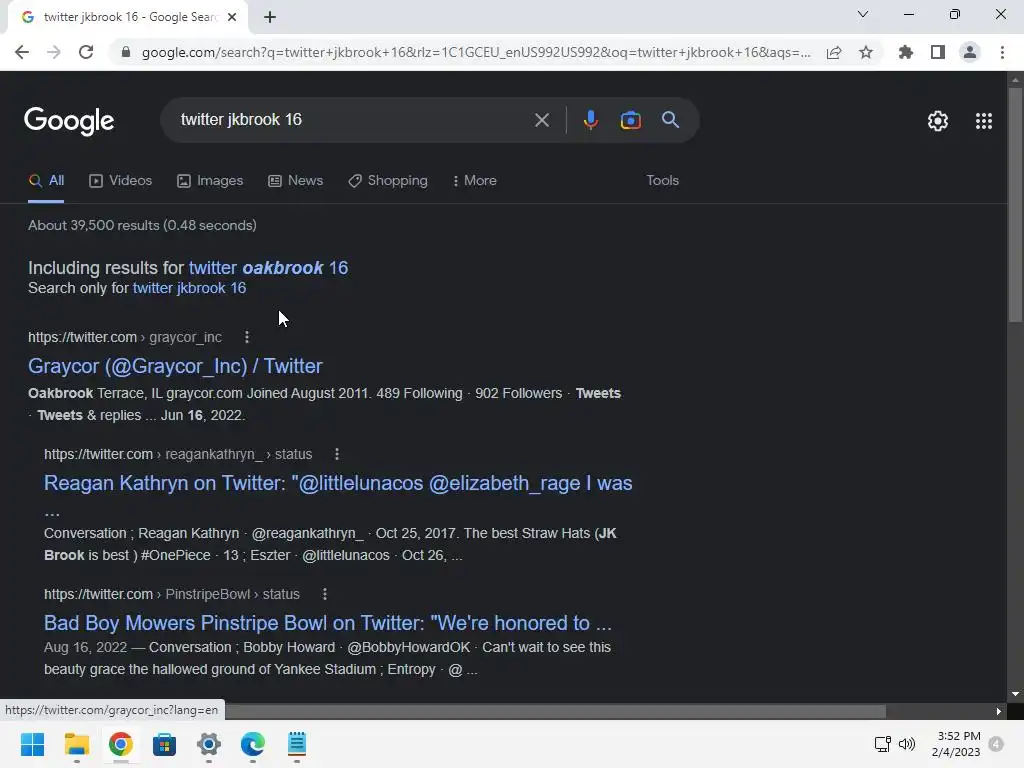The image size is (1024, 768).
Task: Click the horizontal scrollbar right arrow
Action: pos(999,711)
